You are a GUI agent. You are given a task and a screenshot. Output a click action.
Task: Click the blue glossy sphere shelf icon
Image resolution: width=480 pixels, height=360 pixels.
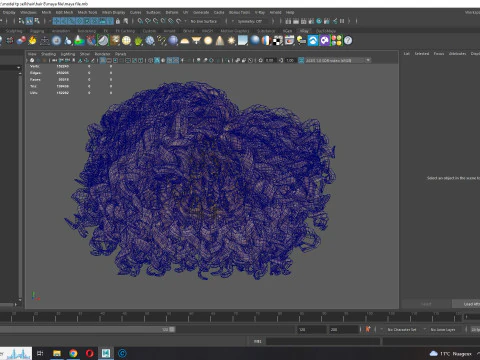coord(255,41)
